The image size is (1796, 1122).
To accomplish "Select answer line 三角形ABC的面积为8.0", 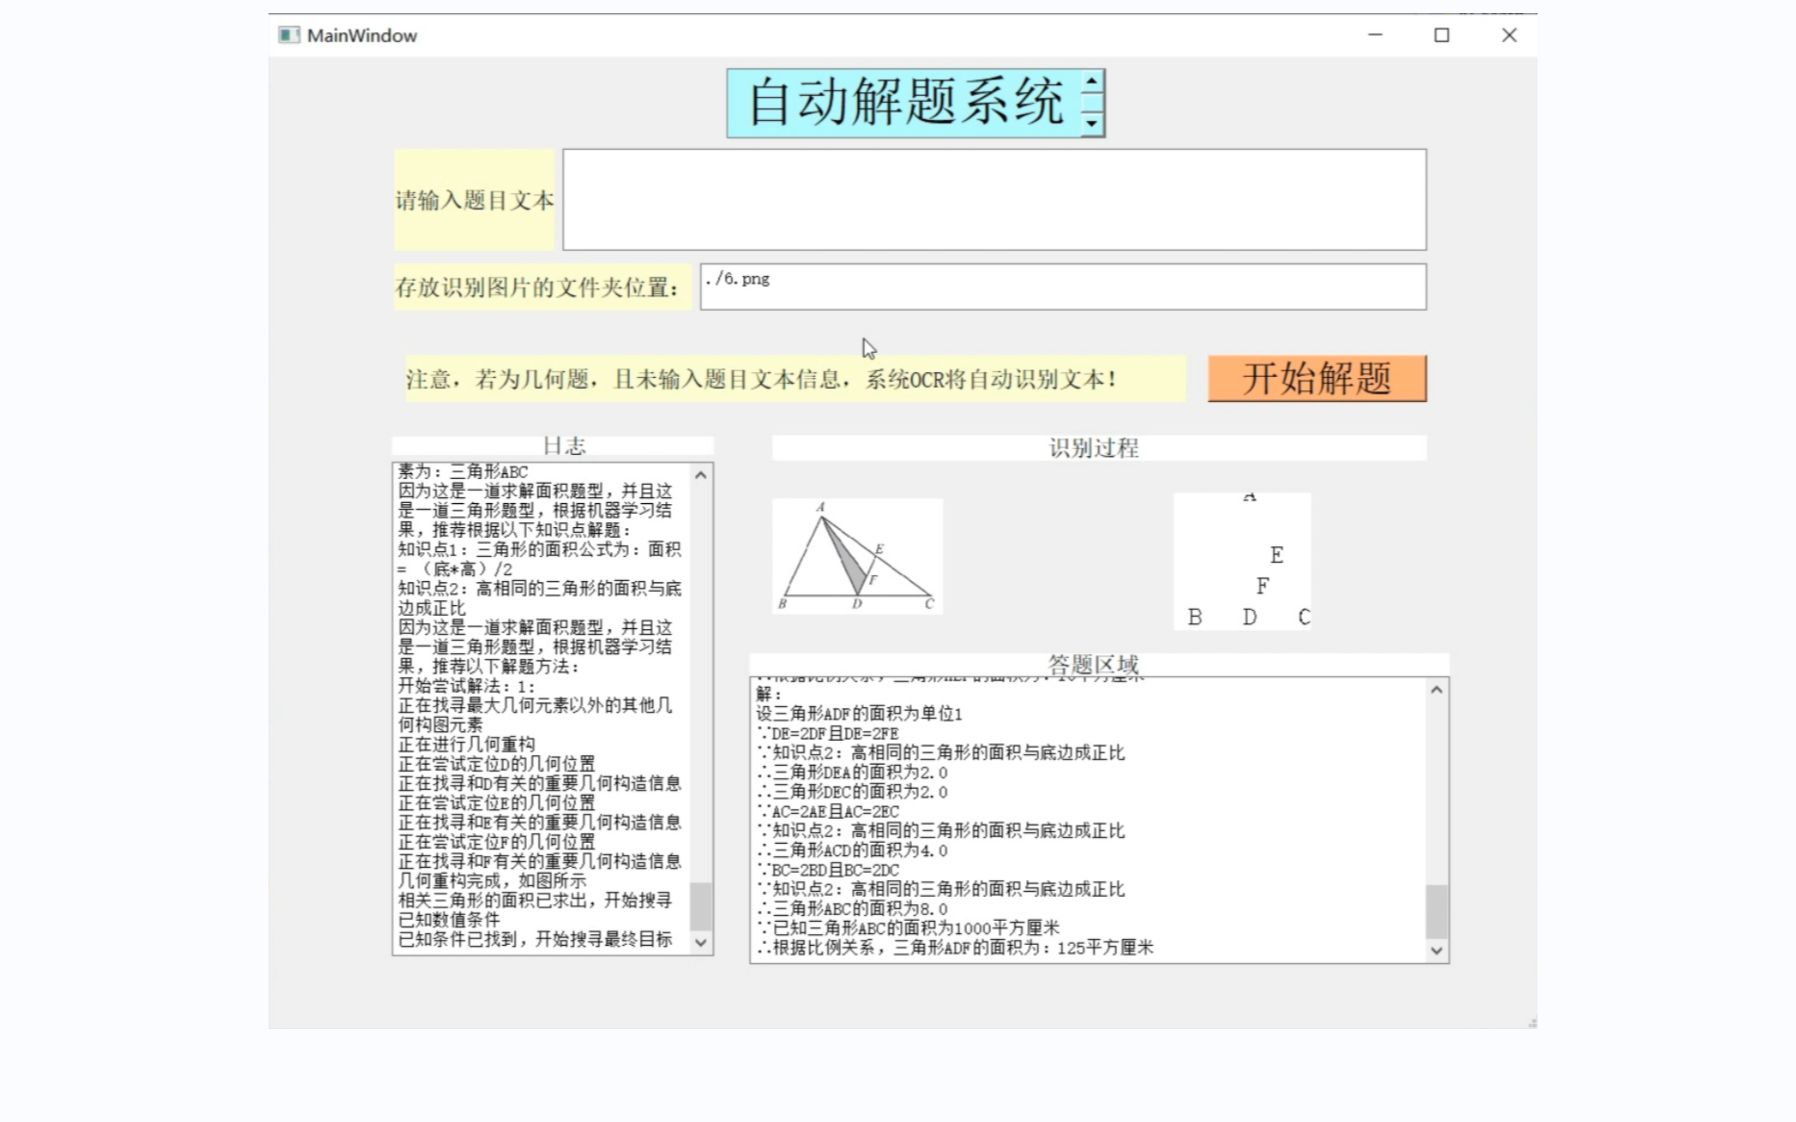I will pyautogui.click(x=852, y=909).
